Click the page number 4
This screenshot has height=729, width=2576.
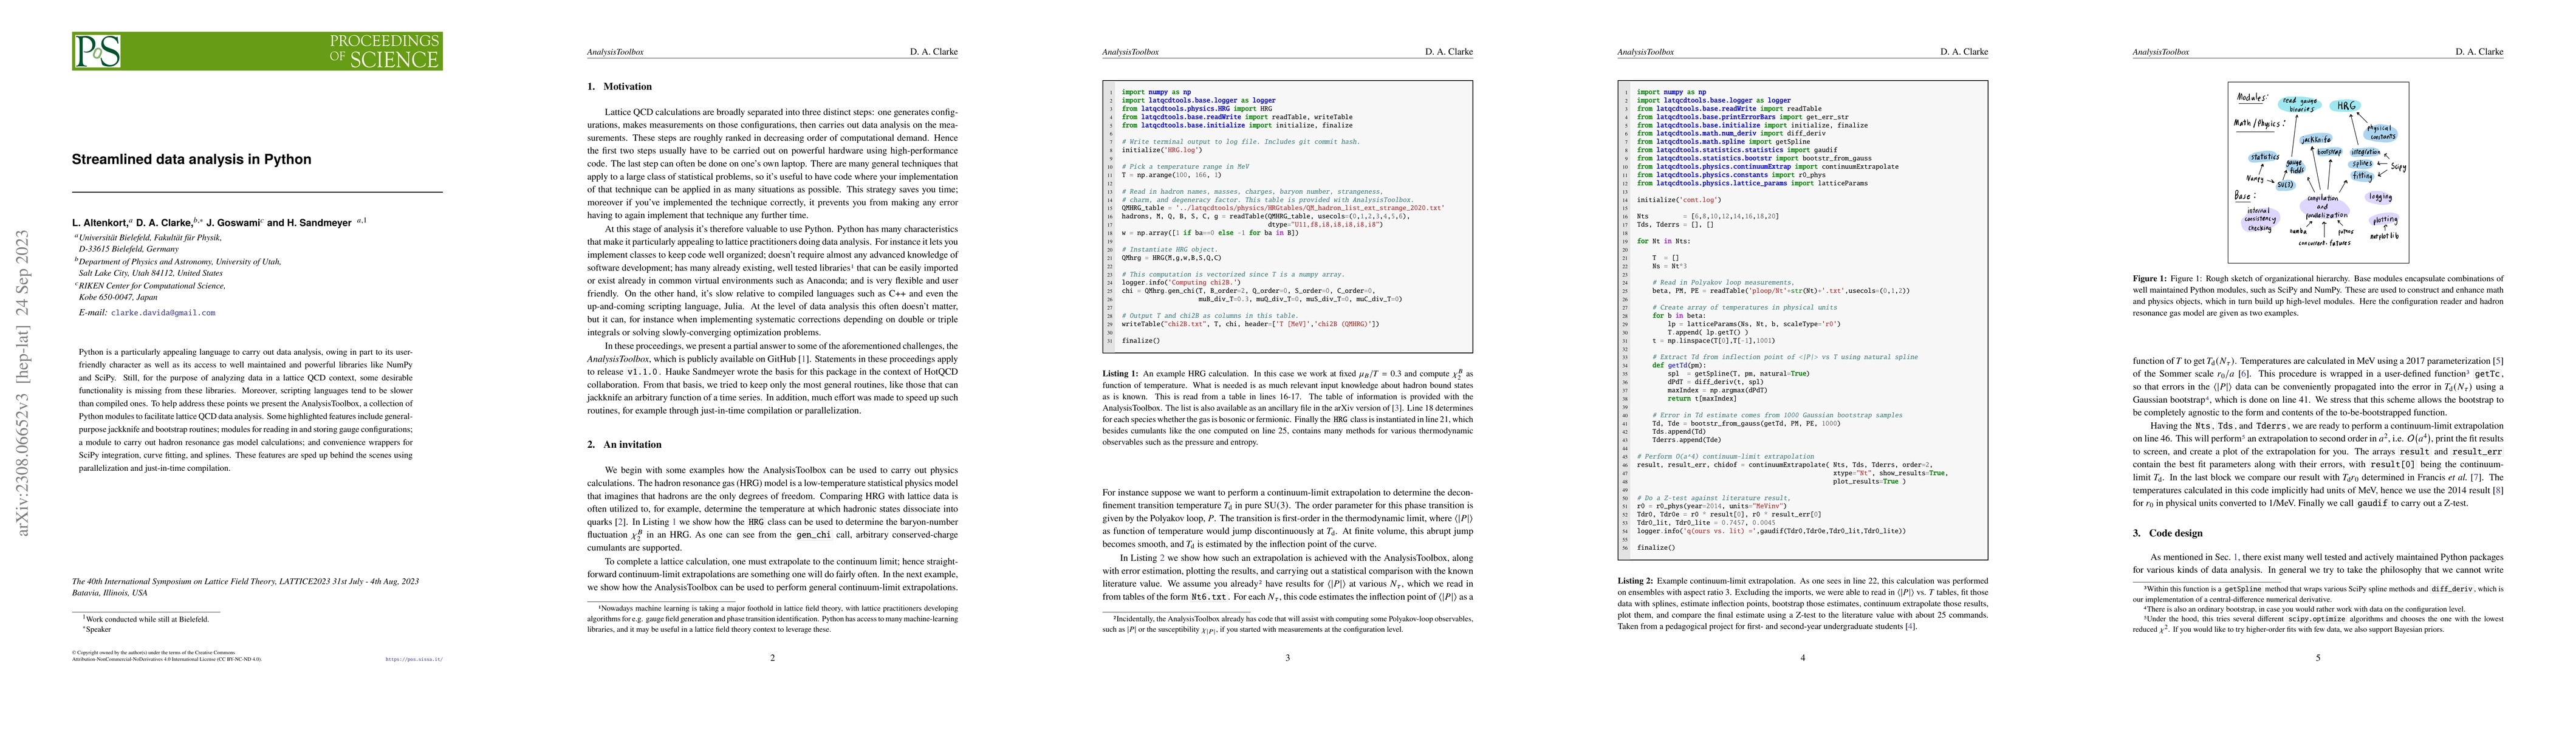click(x=1803, y=657)
